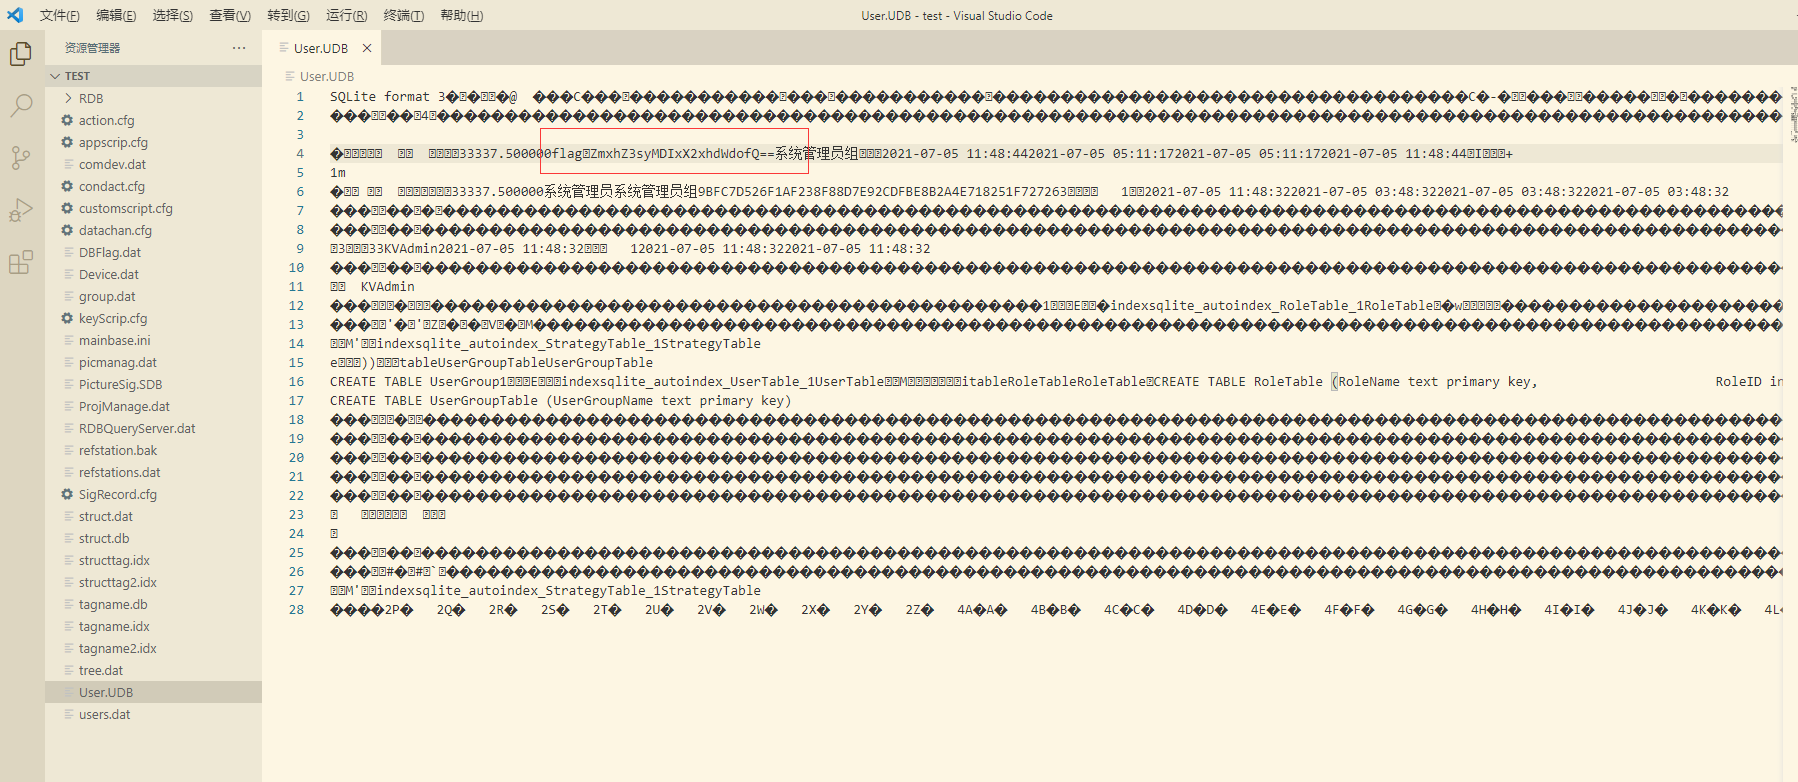Click the file icon beside DBFlag.dat
The height and width of the screenshot is (782, 1798).
tap(68, 252)
